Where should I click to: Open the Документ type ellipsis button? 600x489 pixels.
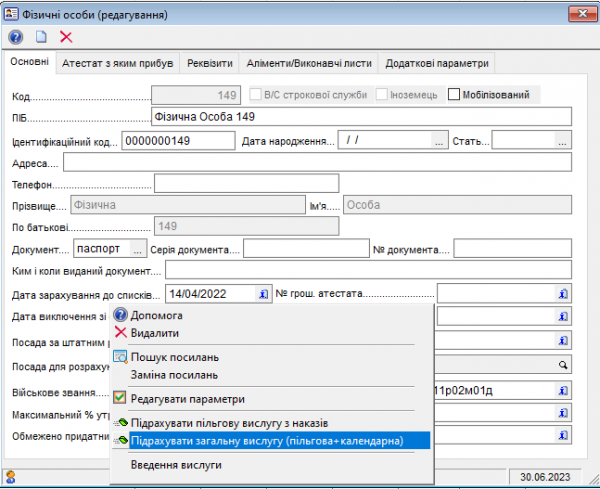click(138, 248)
